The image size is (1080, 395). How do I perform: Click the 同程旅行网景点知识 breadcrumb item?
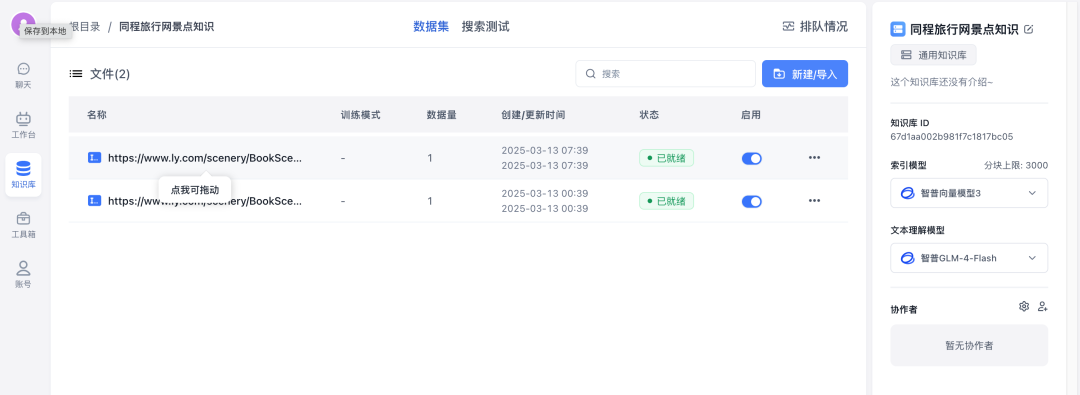pos(166,27)
